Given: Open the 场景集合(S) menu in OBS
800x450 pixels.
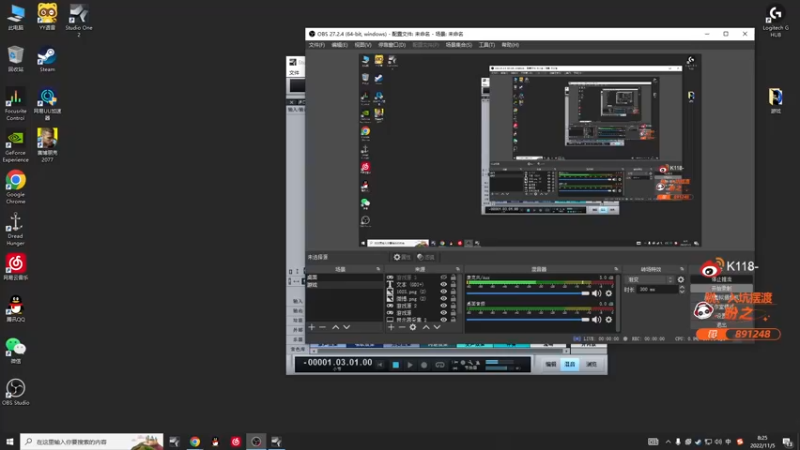Looking at the screenshot, I should (x=459, y=45).
